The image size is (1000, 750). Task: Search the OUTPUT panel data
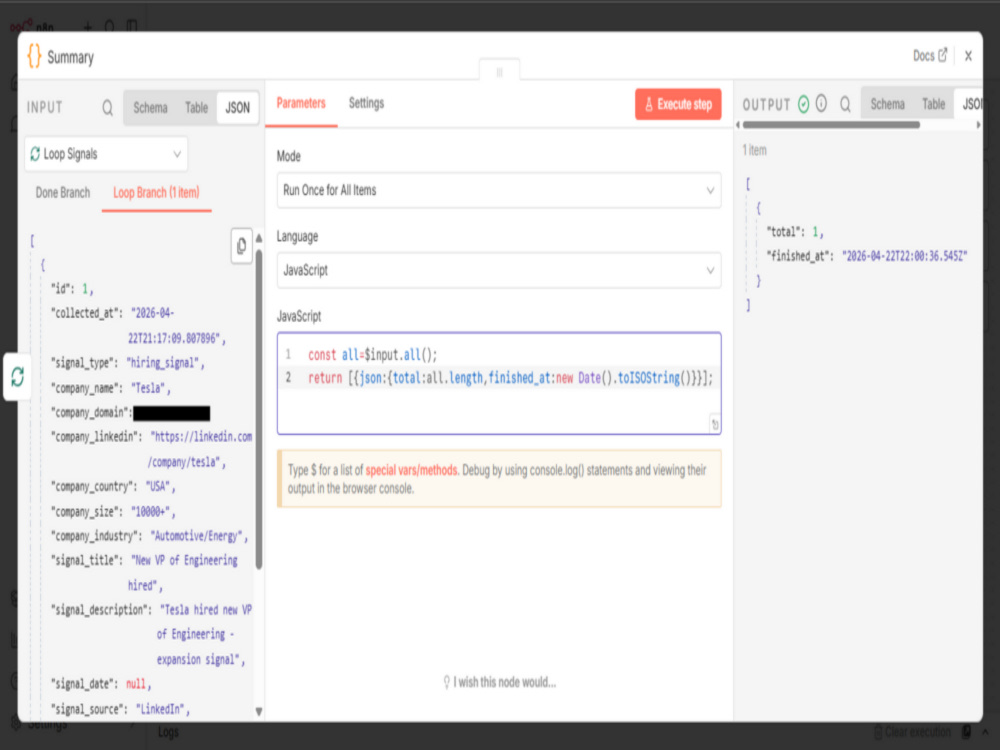pyautogui.click(x=845, y=104)
